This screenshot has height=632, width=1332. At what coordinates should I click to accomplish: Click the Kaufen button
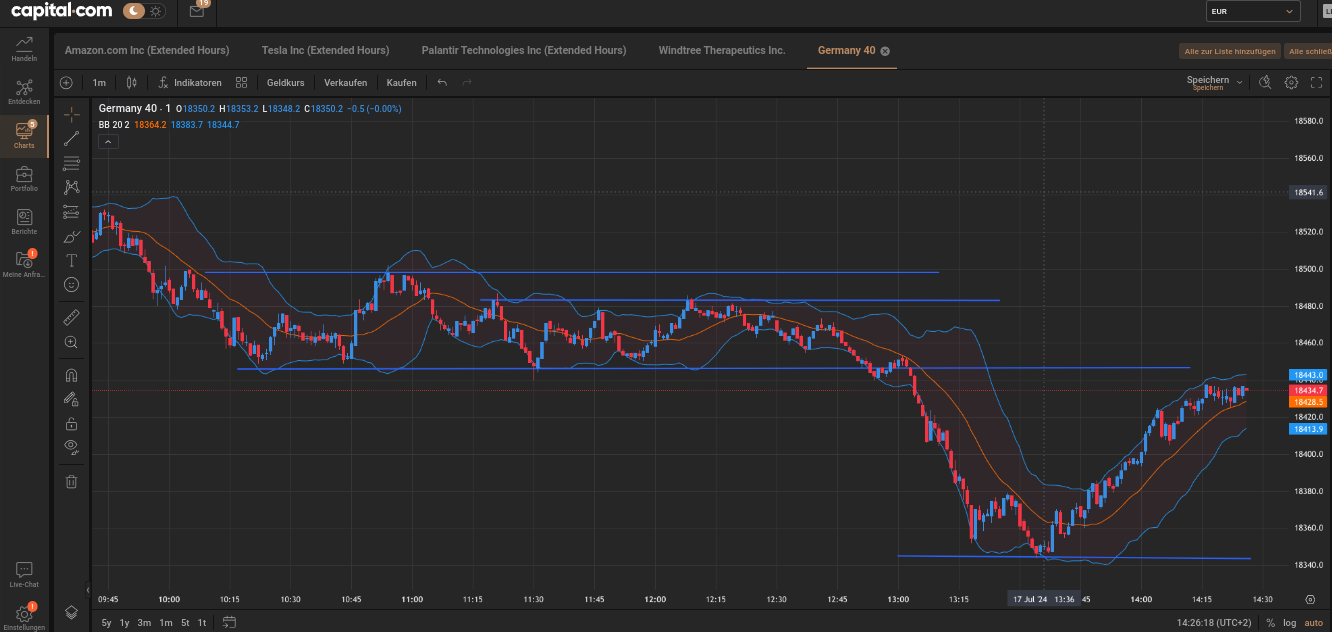pos(401,83)
